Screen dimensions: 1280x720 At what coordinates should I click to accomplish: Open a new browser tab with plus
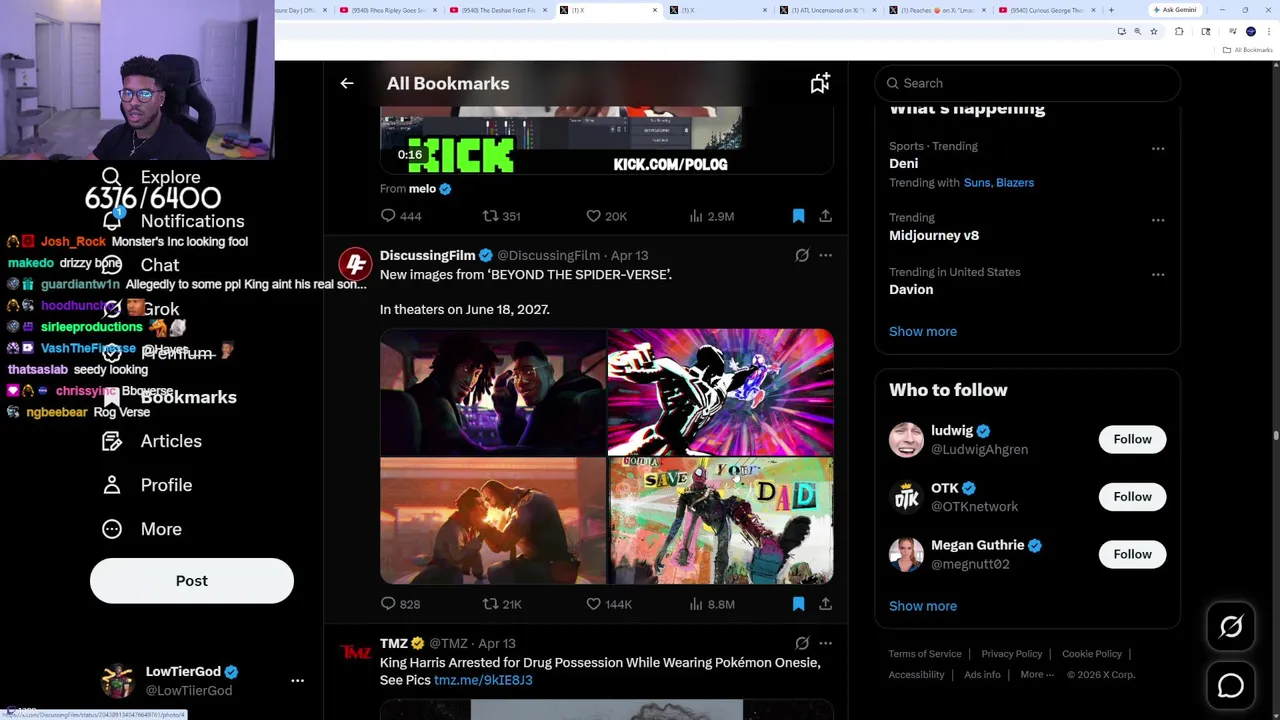coord(1111,10)
